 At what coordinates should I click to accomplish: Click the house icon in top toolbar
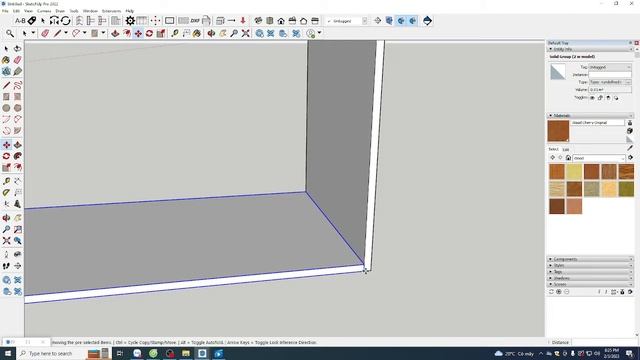[x=281, y=21]
